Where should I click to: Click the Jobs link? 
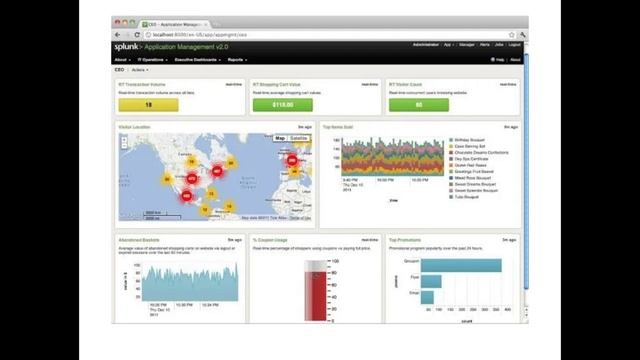tap(499, 44)
